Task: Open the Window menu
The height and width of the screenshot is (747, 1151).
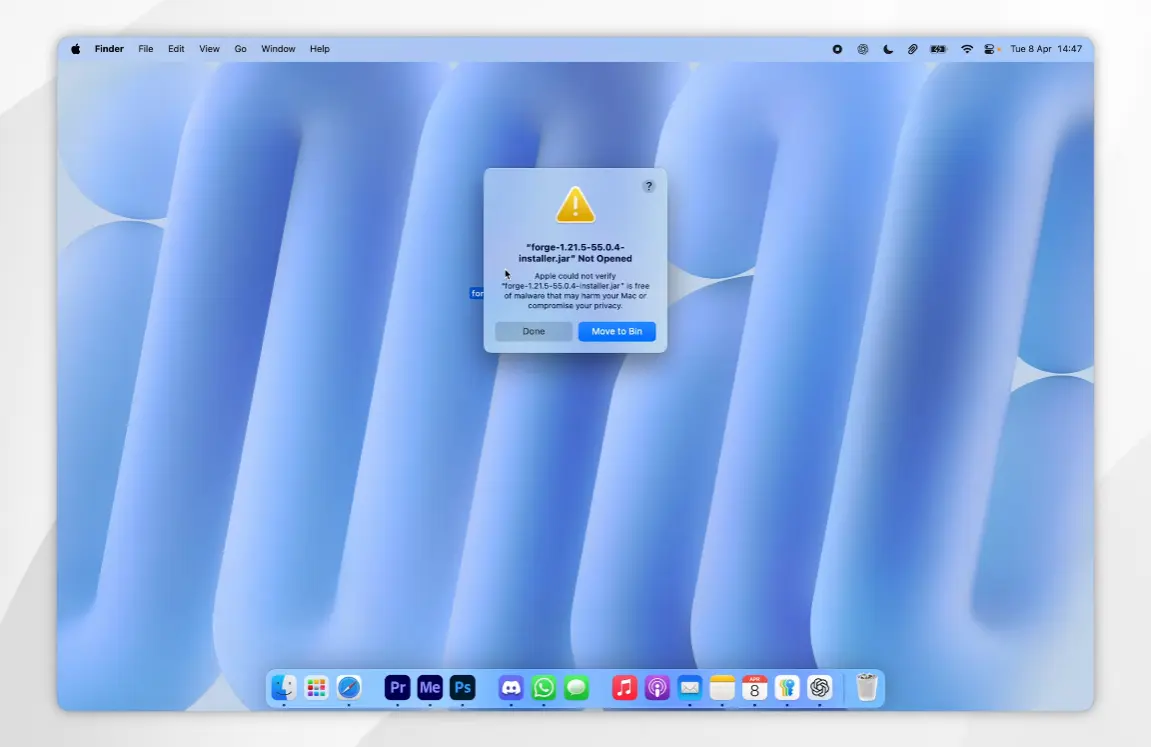Action: (x=278, y=49)
